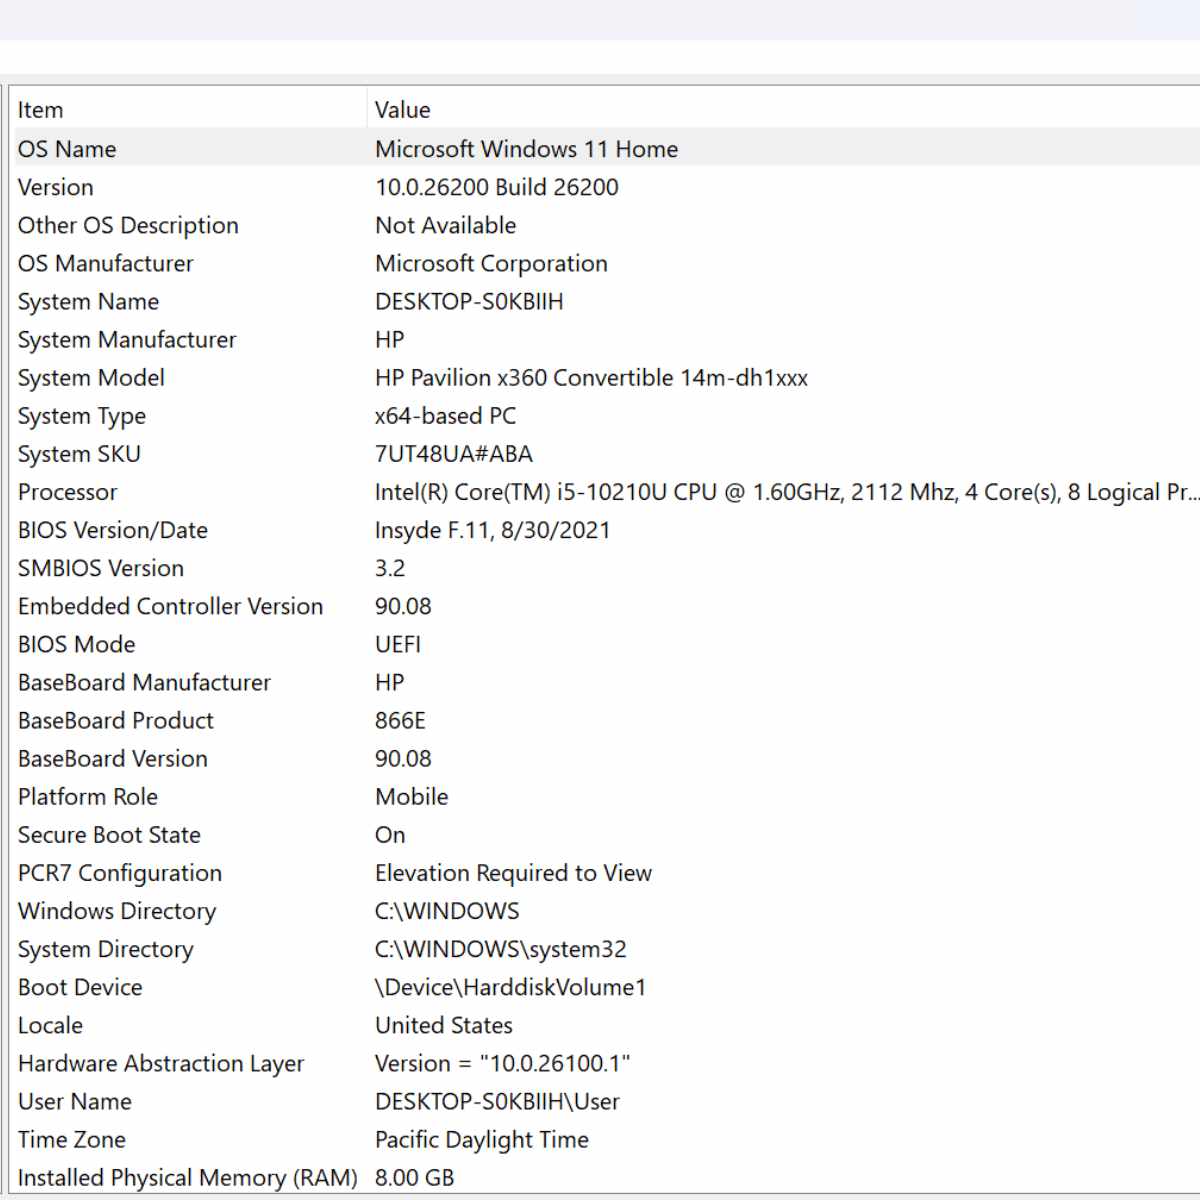1200x1200 pixels.
Task: Click the 'UEFI' value
Action: (x=398, y=644)
